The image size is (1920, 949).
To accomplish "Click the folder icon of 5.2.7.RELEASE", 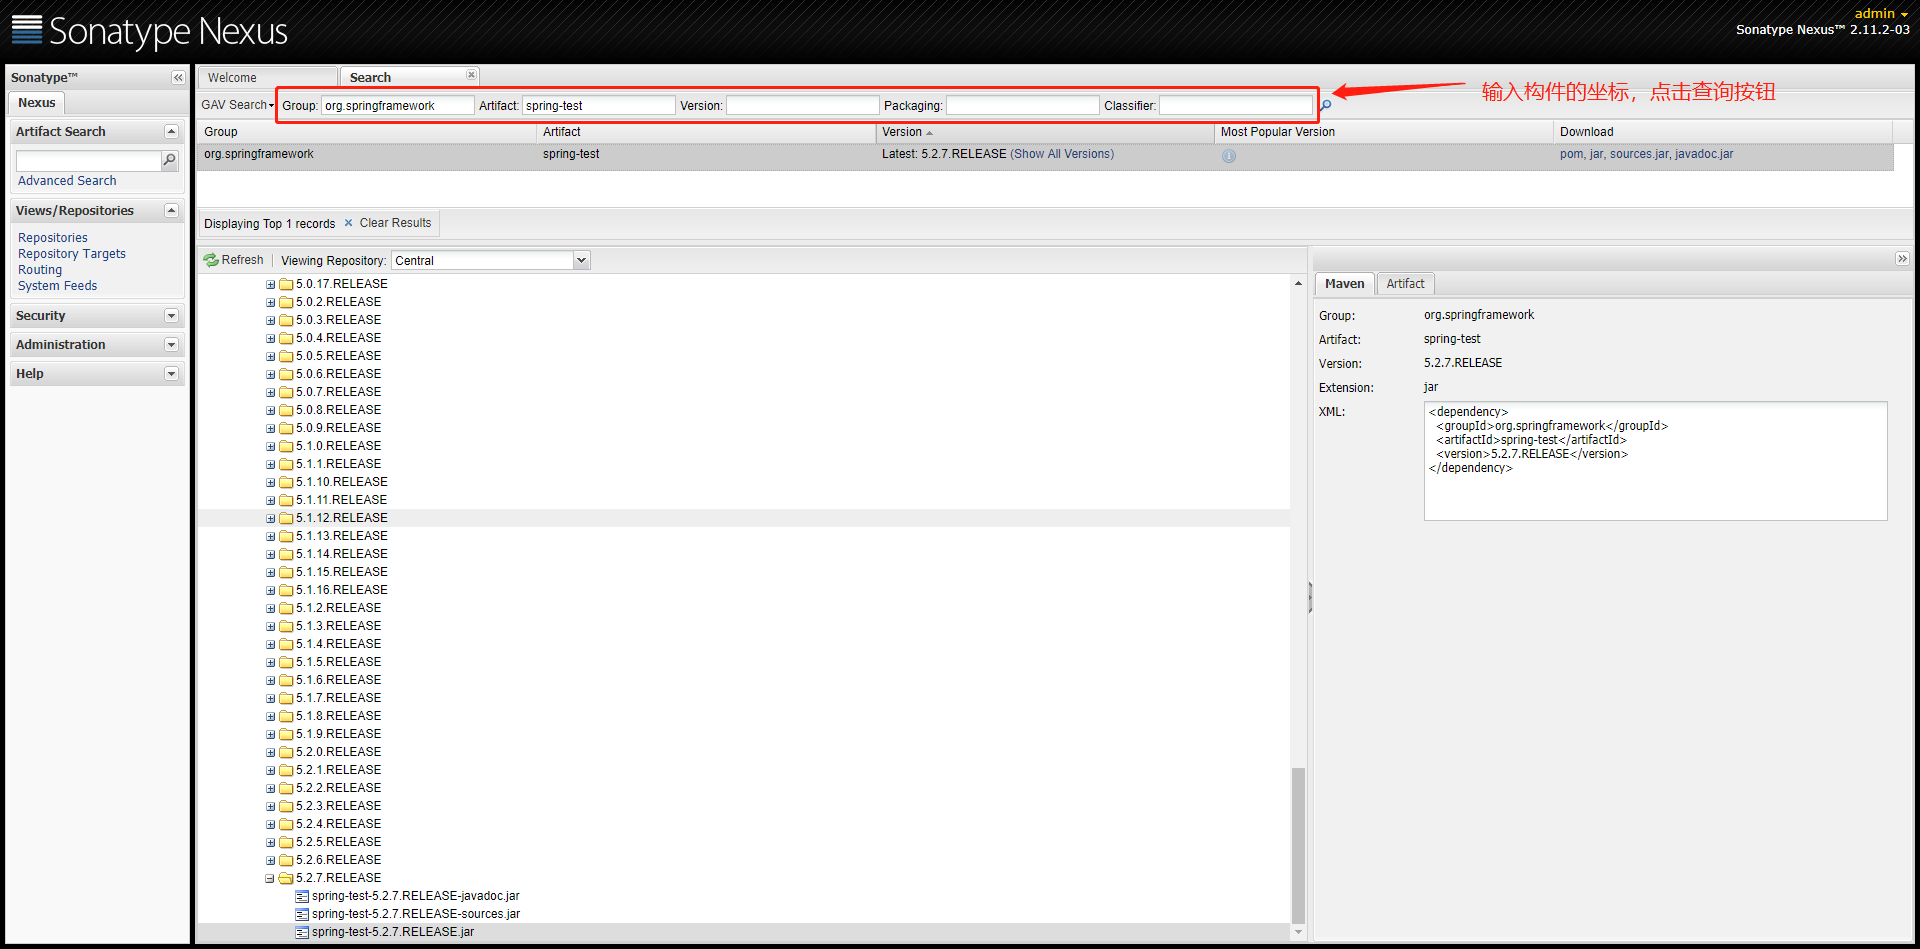I will [x=286, y=878].
